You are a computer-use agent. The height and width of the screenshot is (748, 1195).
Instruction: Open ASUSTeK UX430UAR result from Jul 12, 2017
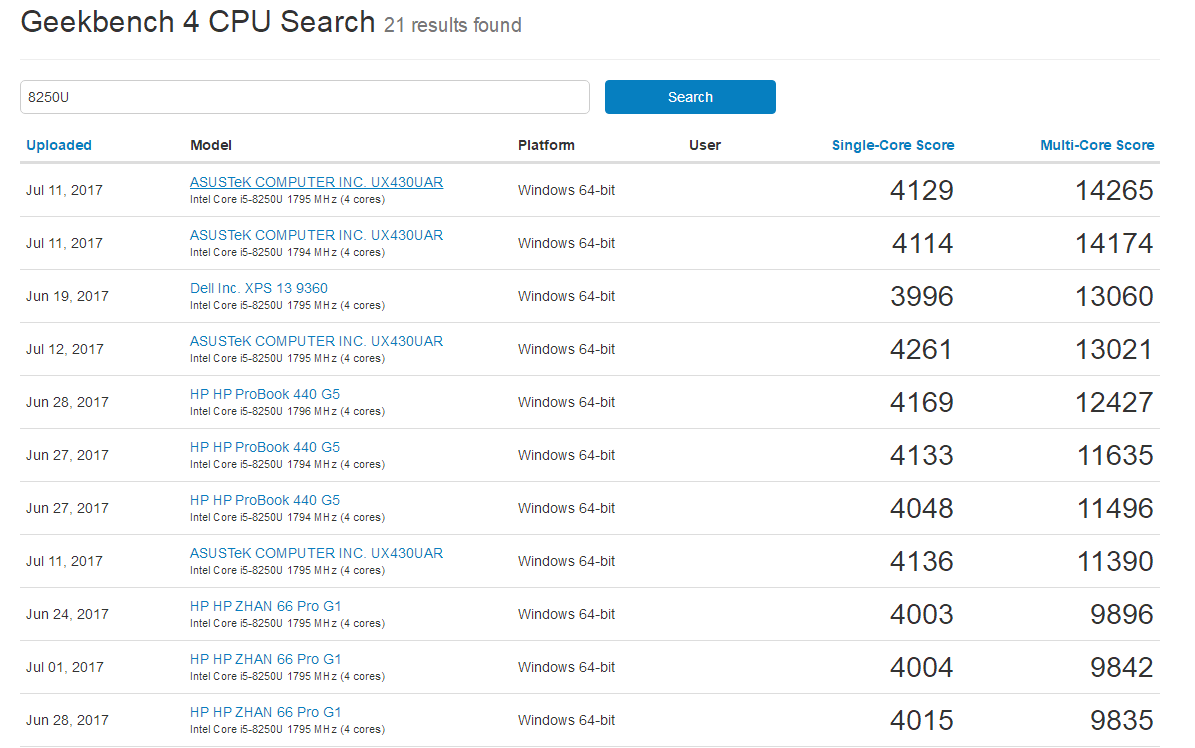pyautogui.click(x=316, y=341)
